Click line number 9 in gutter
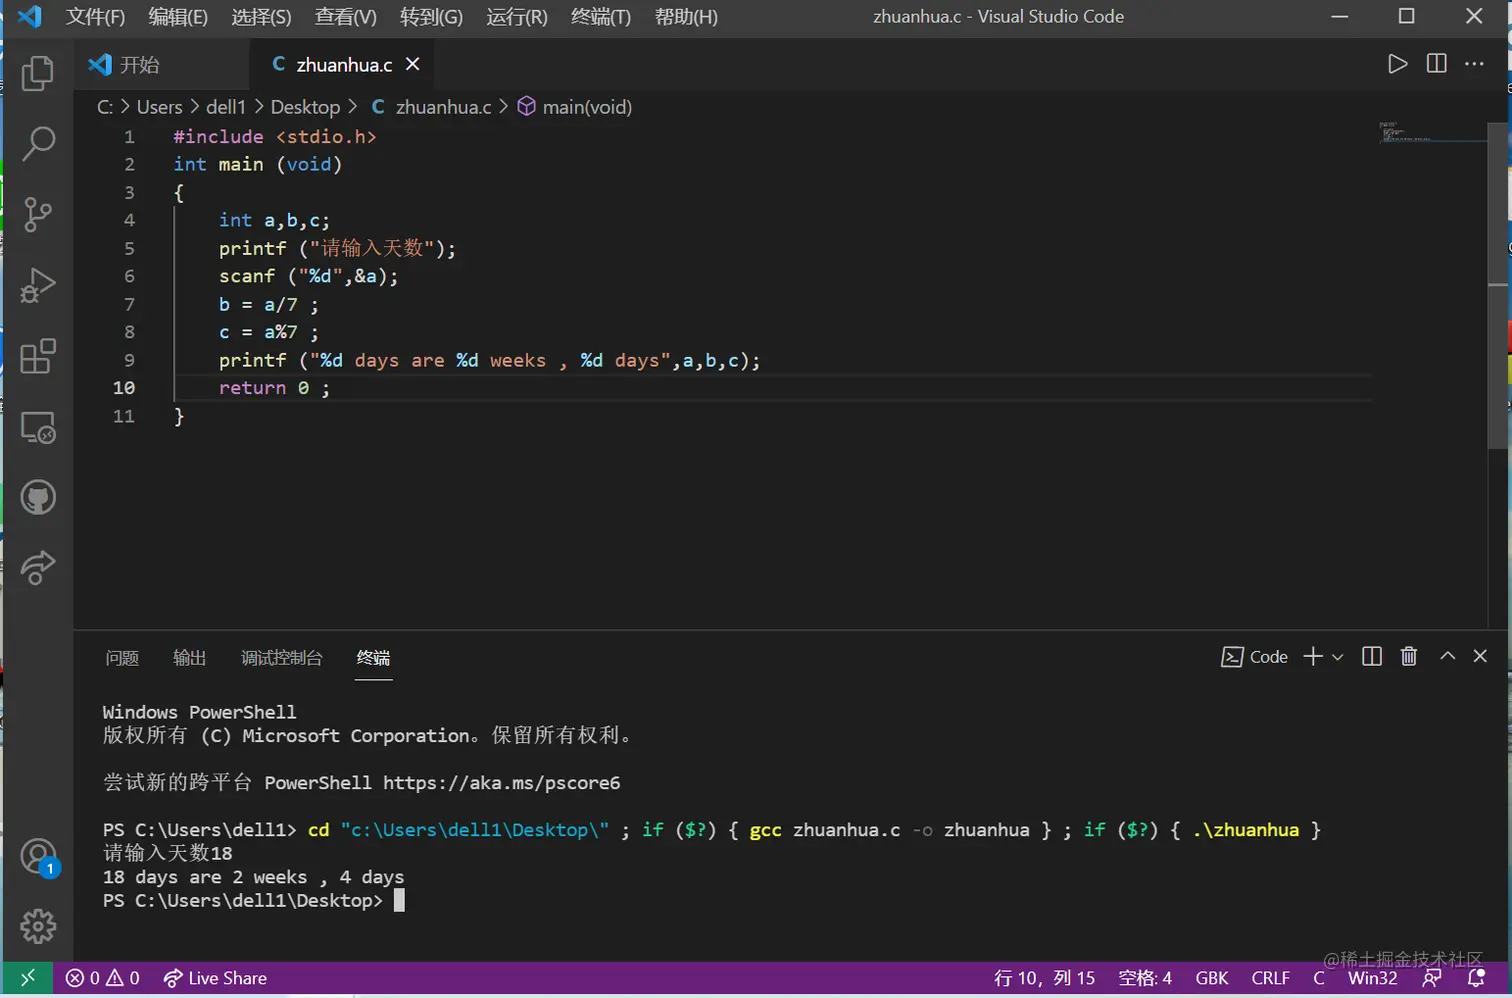This screenshot has height=998, width=1512. click(129, 360)
